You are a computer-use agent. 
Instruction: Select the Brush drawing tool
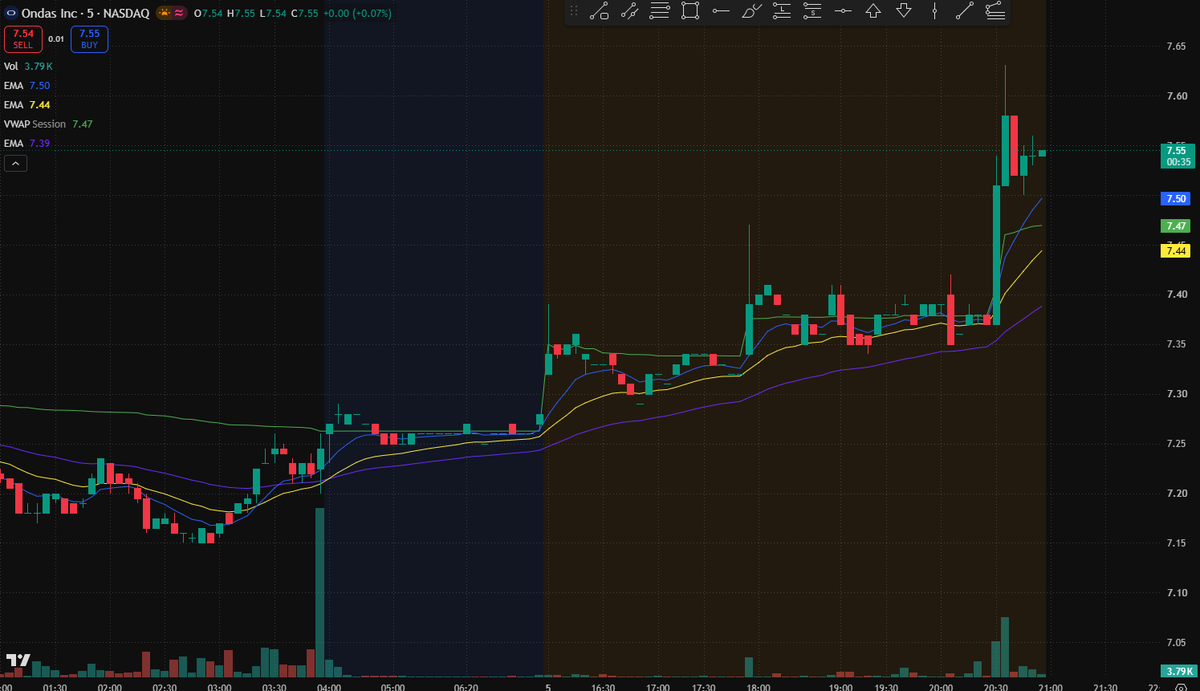752,12
